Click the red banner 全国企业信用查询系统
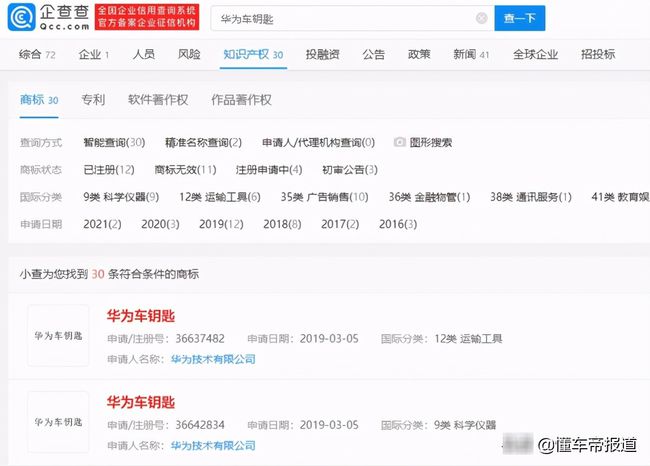 pyautogui.click(x=147, y=17)
